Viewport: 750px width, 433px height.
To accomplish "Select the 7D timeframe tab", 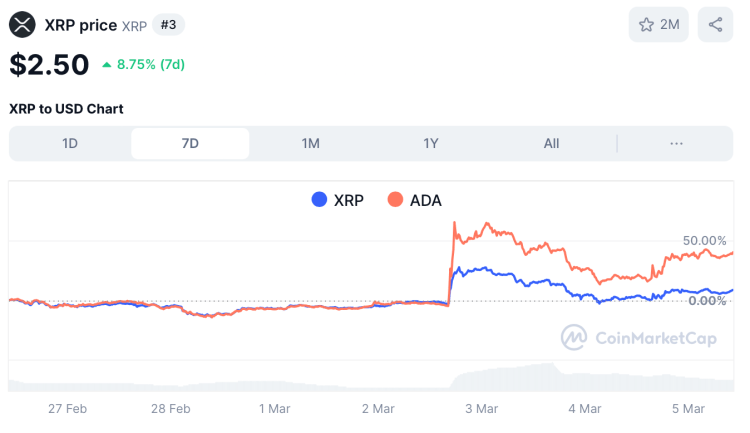I will [190, 143].
